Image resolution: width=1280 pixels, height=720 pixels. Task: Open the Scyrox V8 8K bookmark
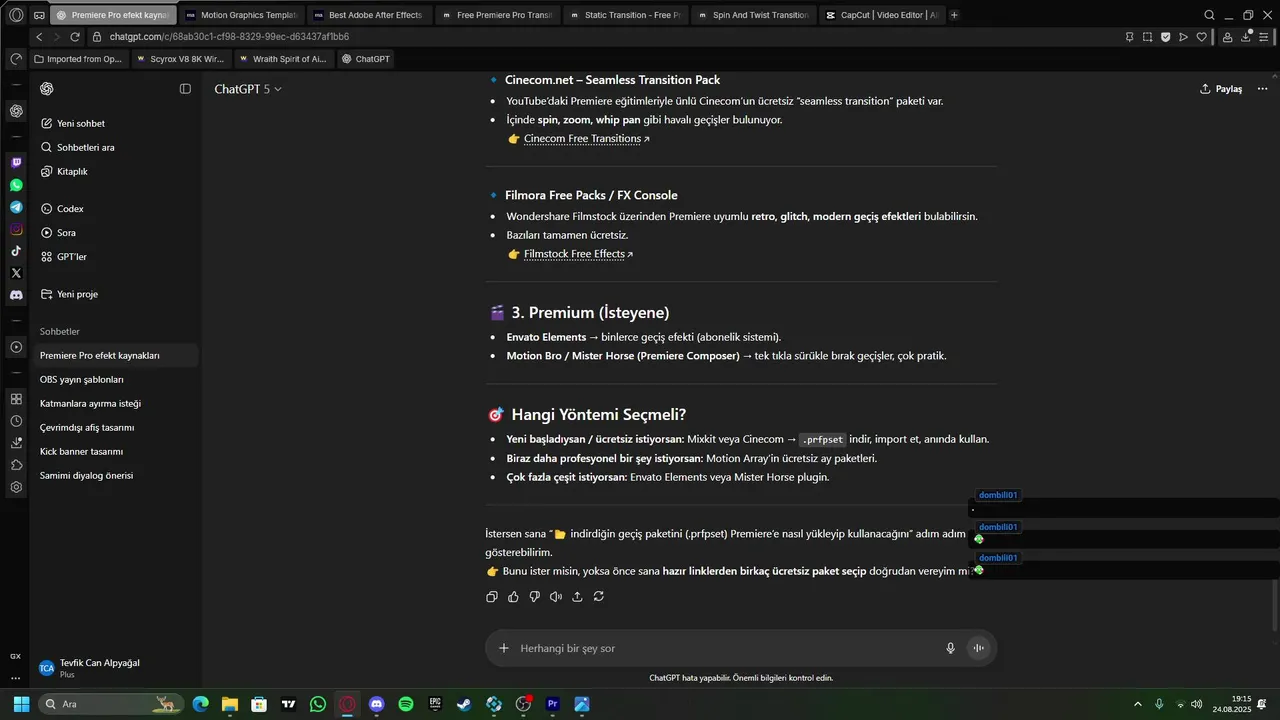coord(180,59)
